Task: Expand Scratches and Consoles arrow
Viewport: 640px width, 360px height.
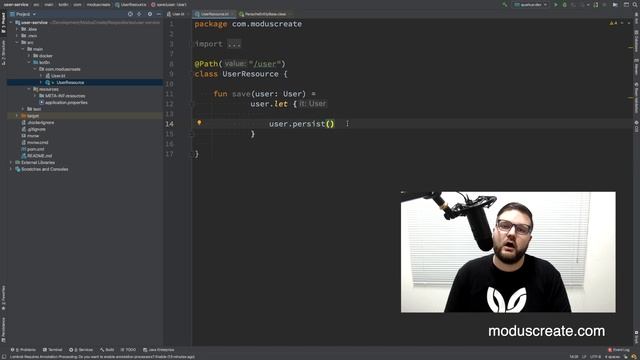Action: [x=11, y=169]
